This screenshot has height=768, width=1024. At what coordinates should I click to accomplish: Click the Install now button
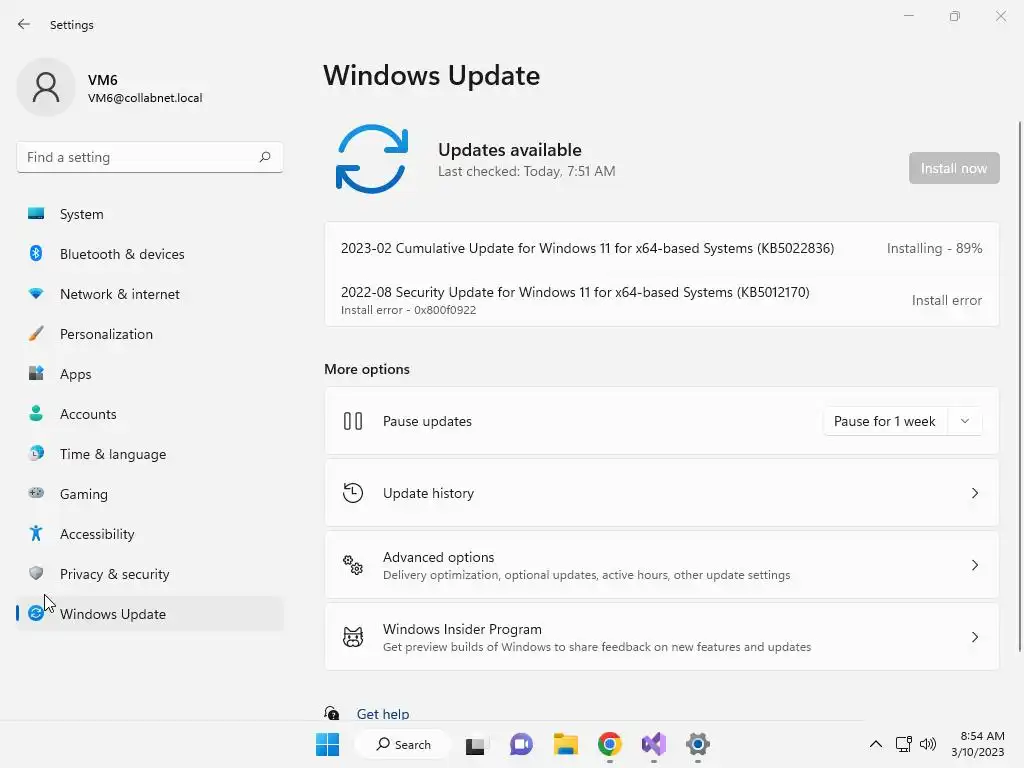[x=953, y=168]
